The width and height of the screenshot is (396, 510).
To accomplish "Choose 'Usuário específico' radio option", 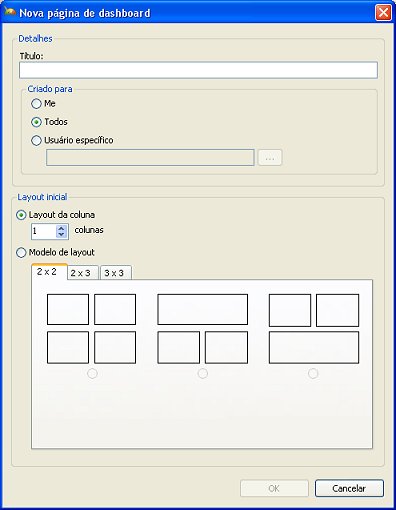I will [x=36, y=140].
